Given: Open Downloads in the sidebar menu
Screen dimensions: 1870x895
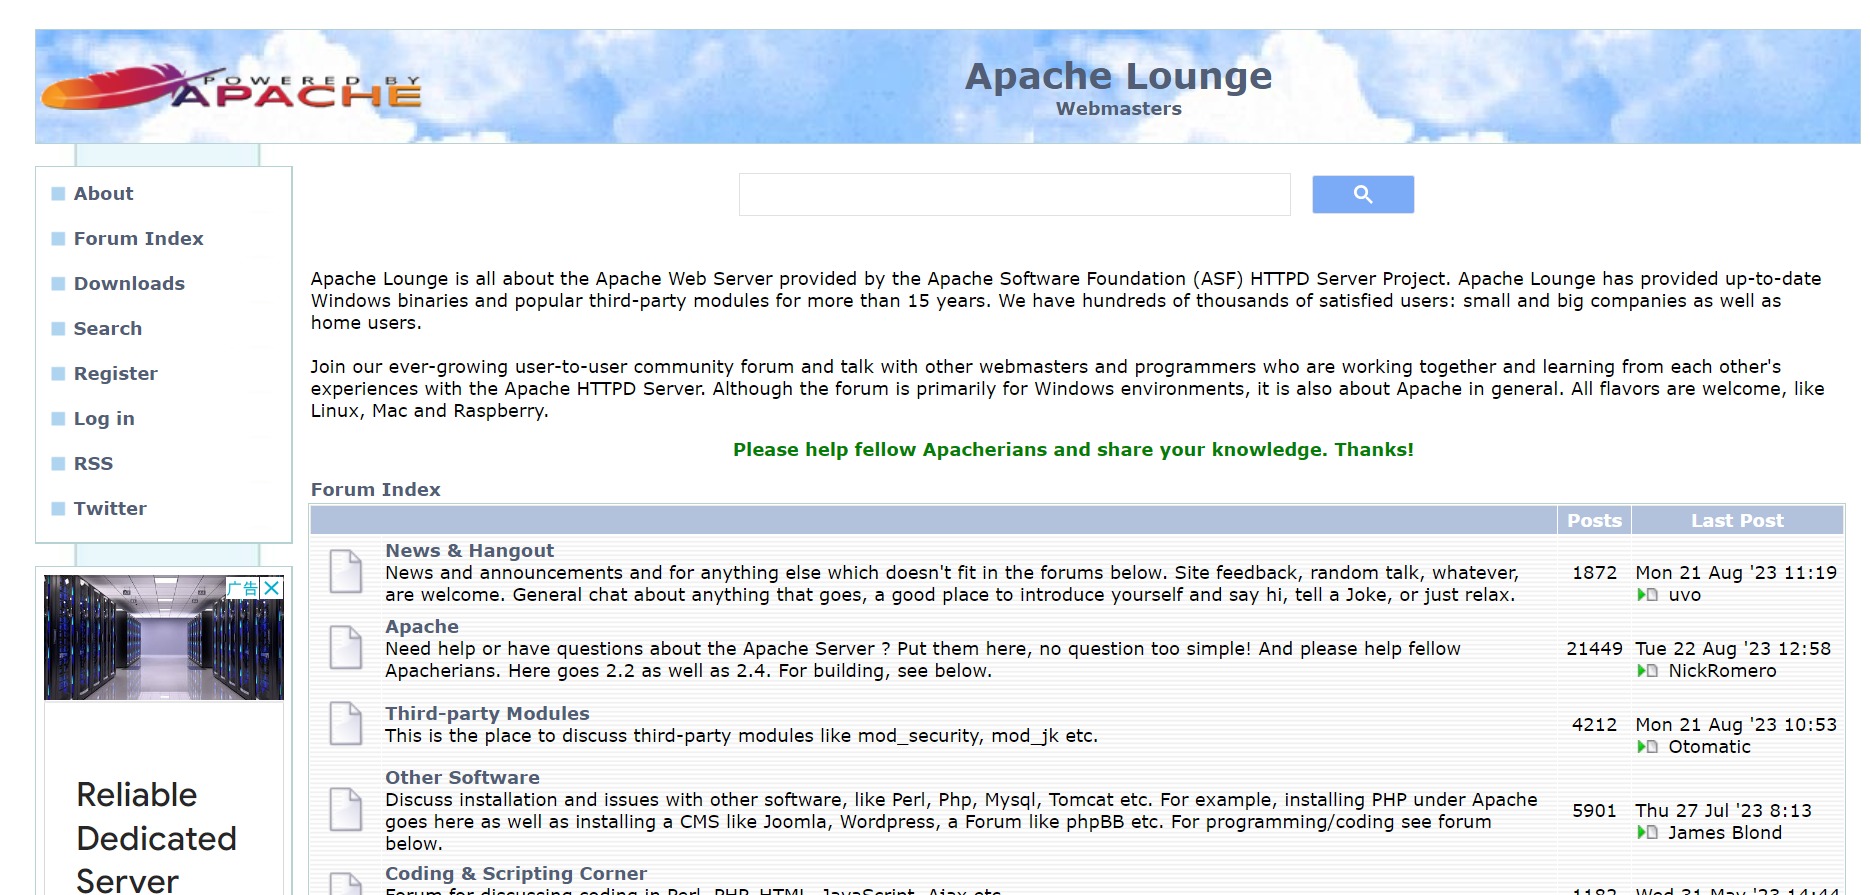Looking at the screenshot, I should 129,284.
